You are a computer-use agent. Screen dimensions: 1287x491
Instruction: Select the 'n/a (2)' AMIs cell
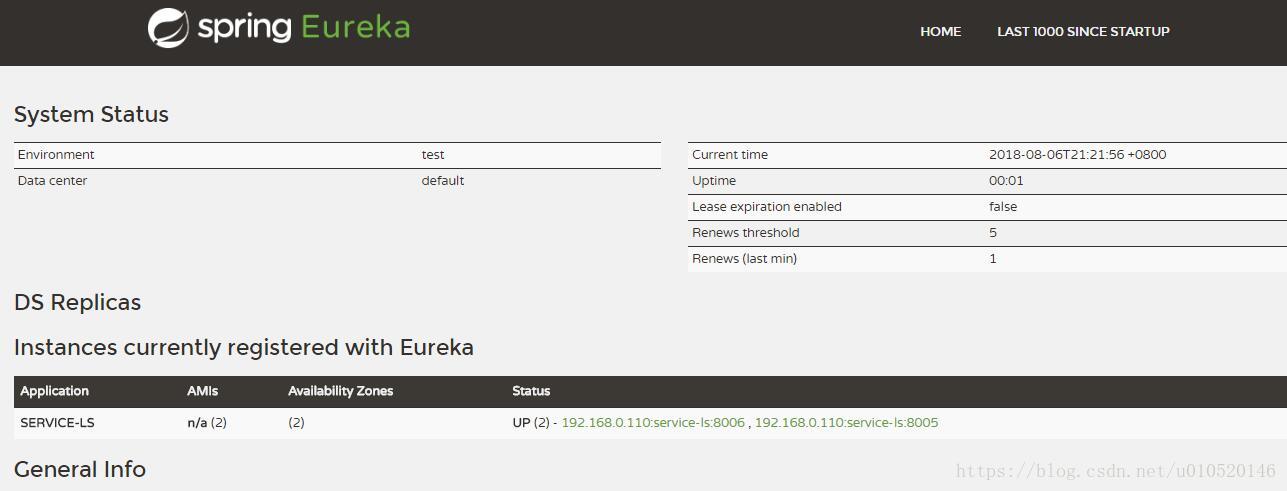pos(207,423)
